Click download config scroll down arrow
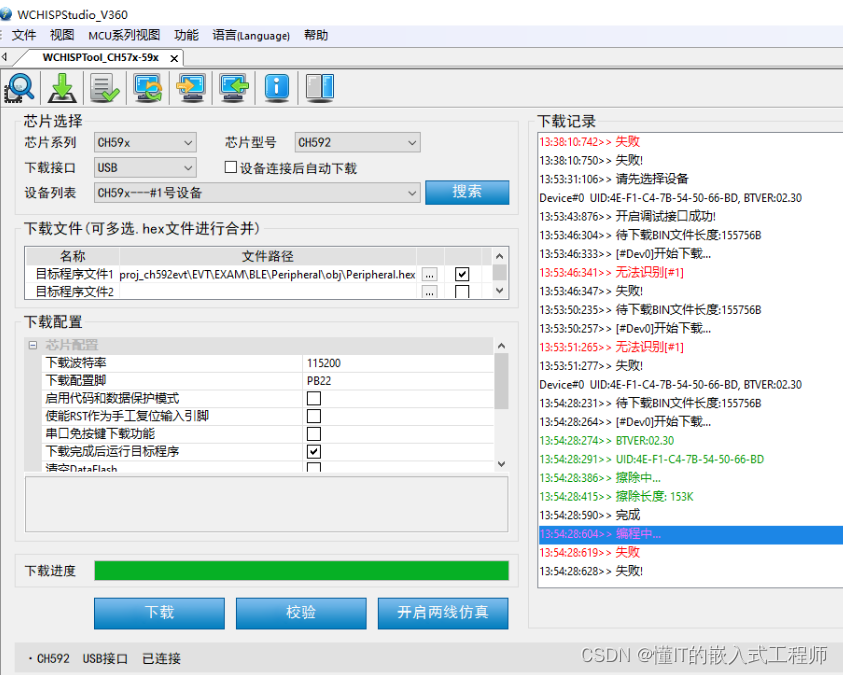 coord(501,464)
